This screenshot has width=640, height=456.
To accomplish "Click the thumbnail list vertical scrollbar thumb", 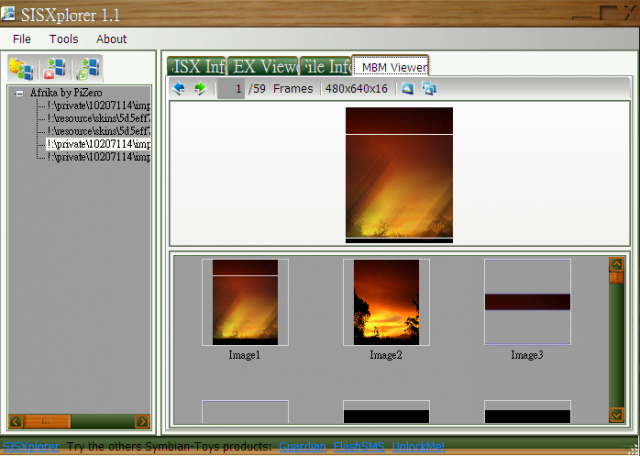I will pyautogui.click(x=616, y=278).
